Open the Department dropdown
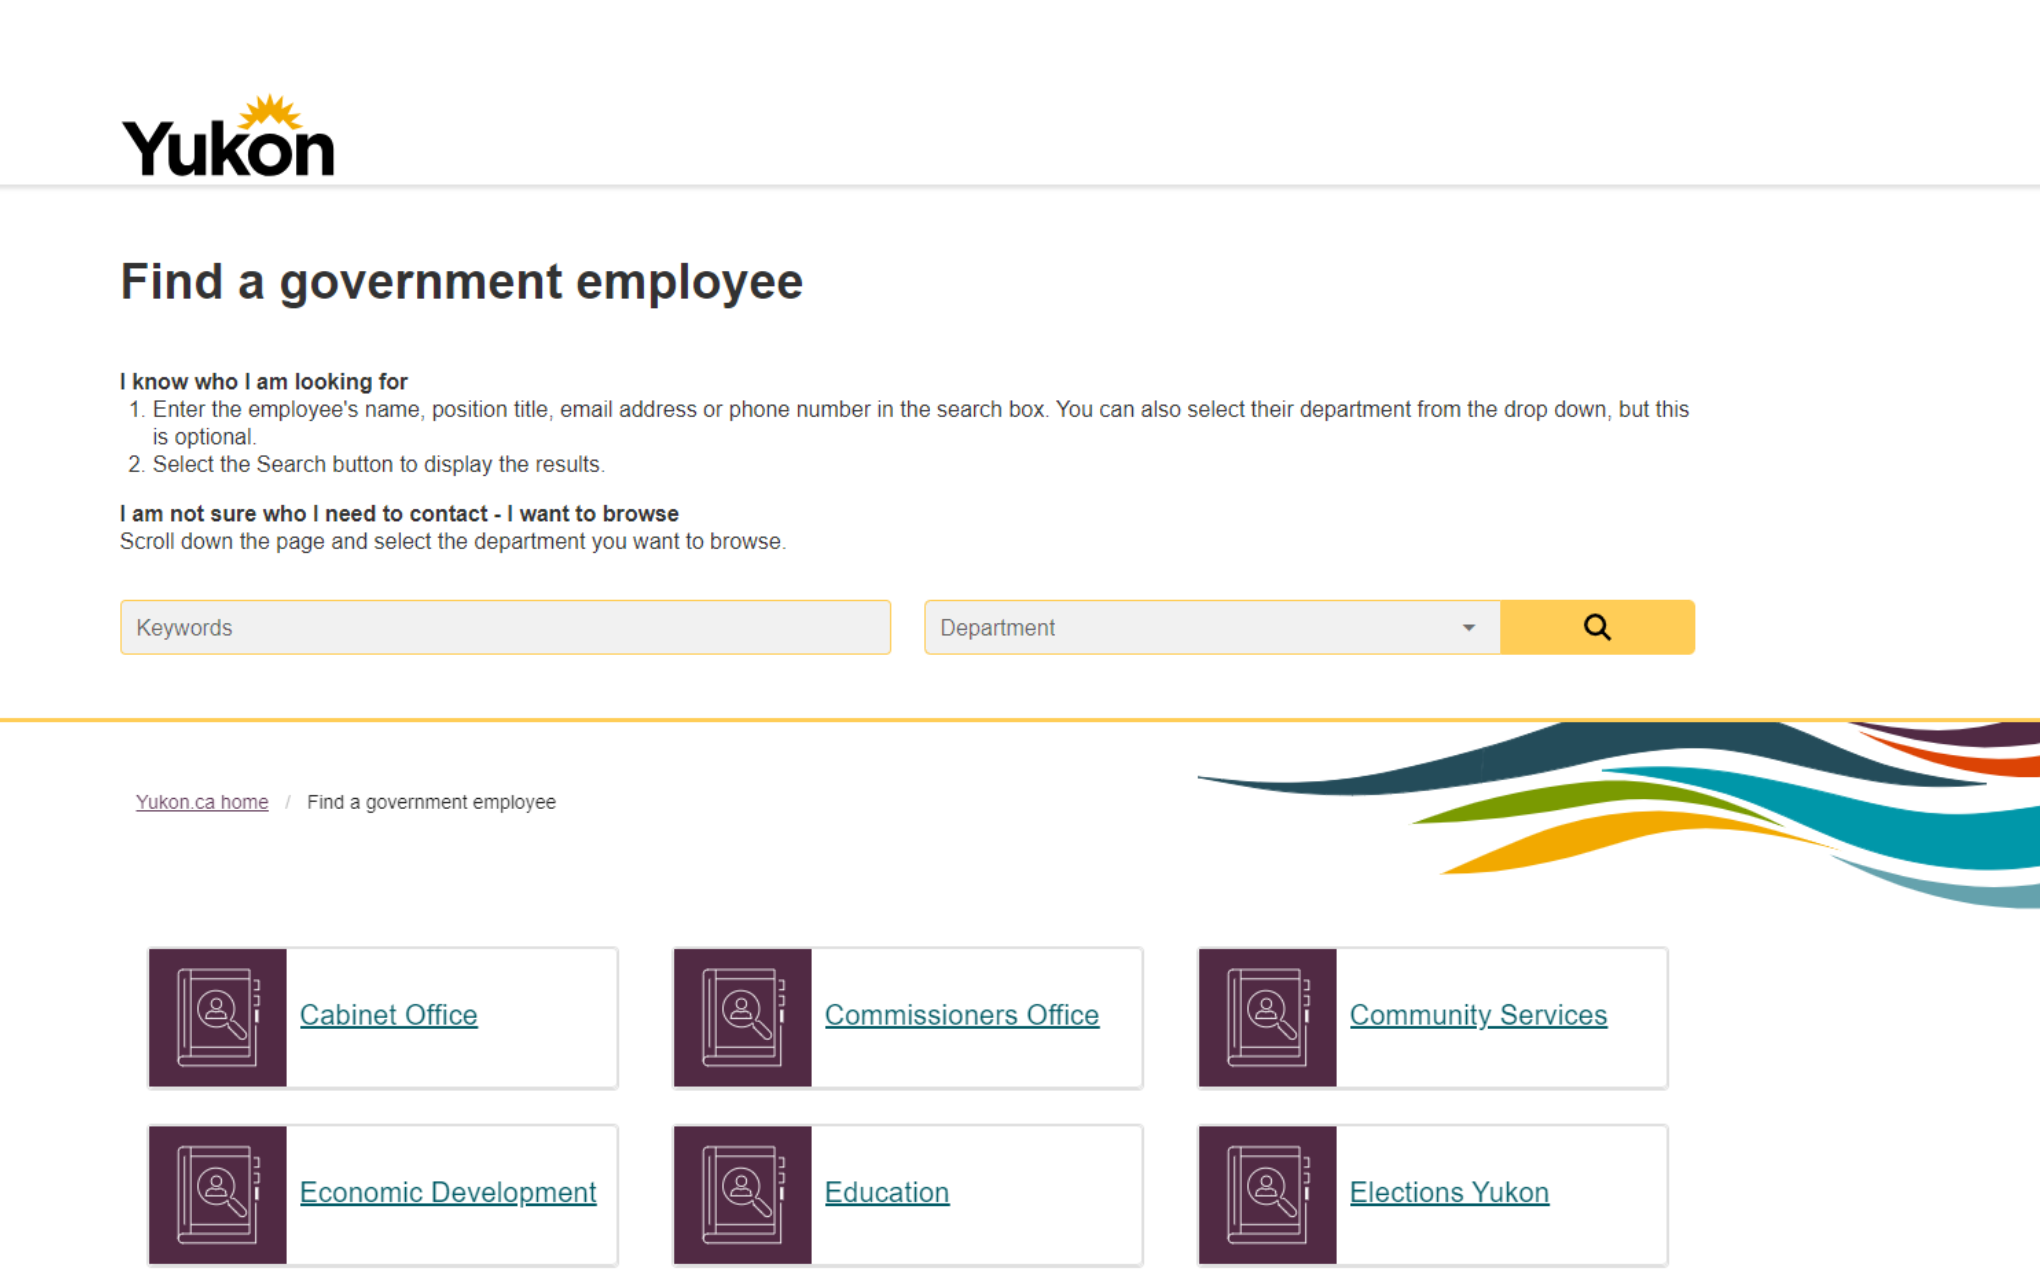The image size is (2040, 1280). (1212, 627)
